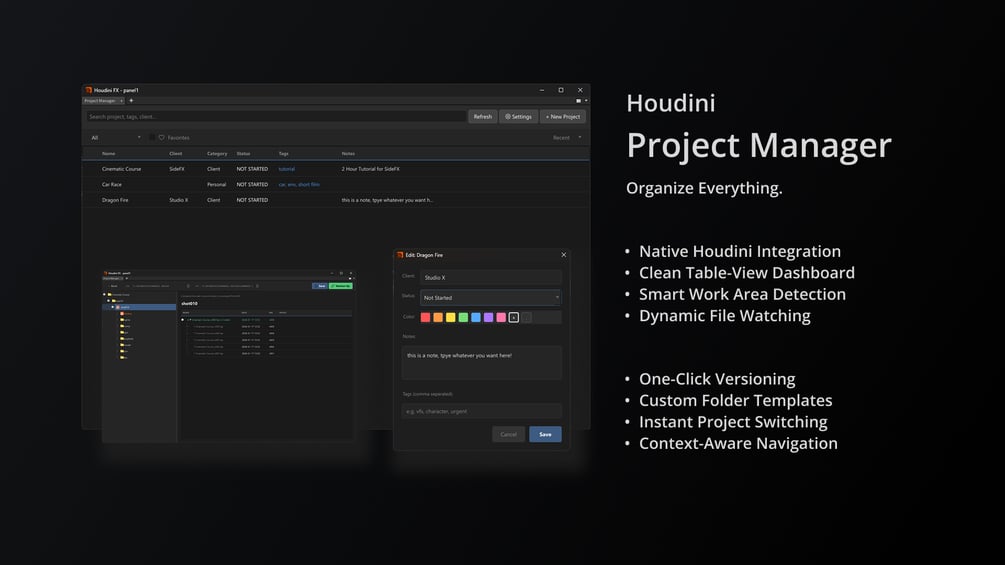Create a project with + New Project
Viewport: 1005px width, 565px height.
[x=562, y=117]
